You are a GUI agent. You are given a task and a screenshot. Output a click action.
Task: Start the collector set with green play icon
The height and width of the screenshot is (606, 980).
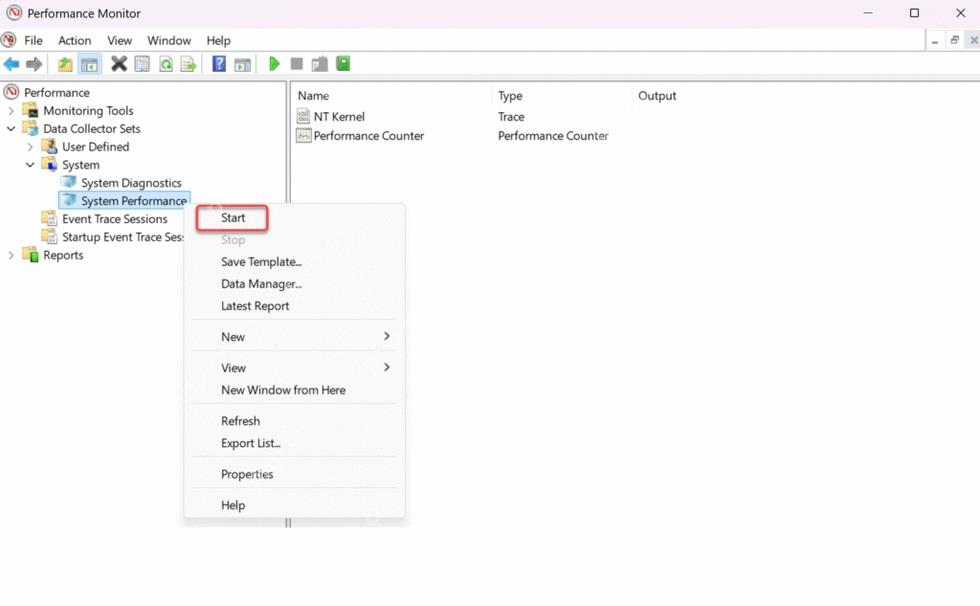[x=274, y=64]
